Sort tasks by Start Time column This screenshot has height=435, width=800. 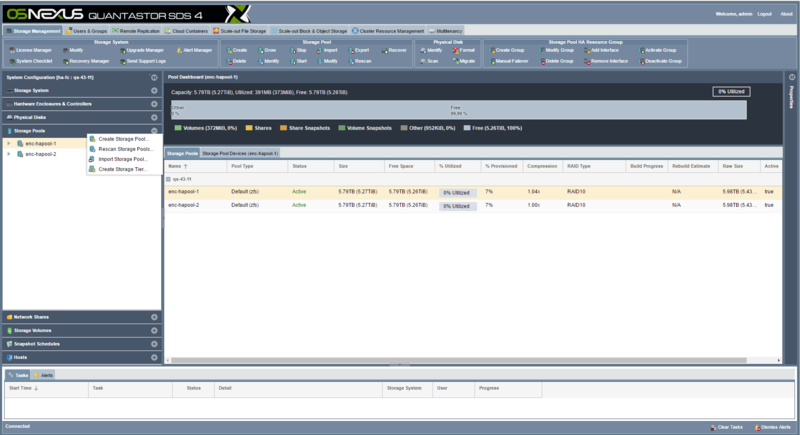46,389
